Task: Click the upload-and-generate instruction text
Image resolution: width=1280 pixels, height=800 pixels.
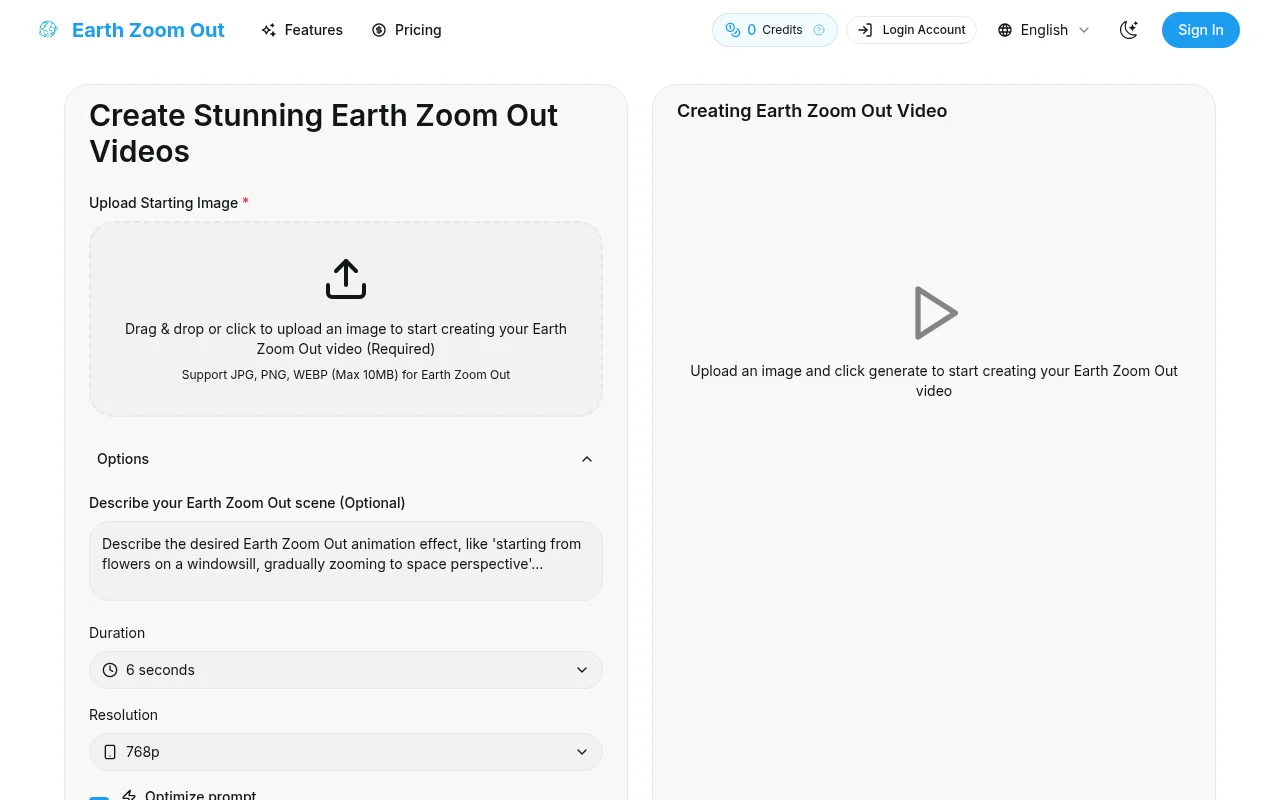Action: coord(934,381)
